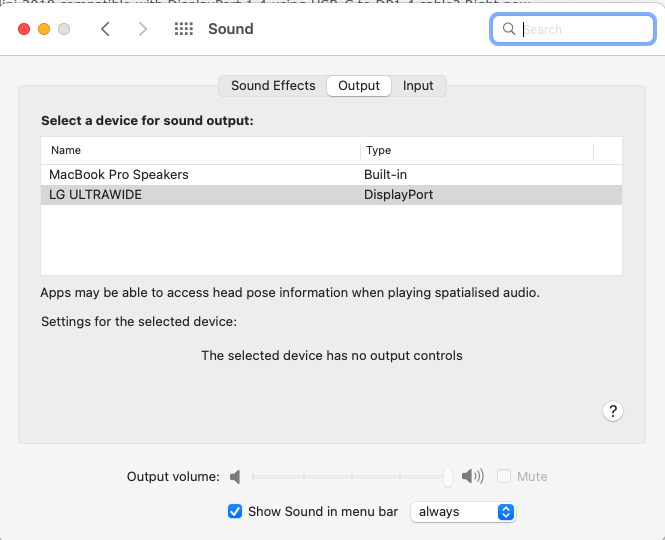Image resolution: width=665 pixels, height=540 pixels.
Task: Minimize the Sound window
Action: pos(44,29)
